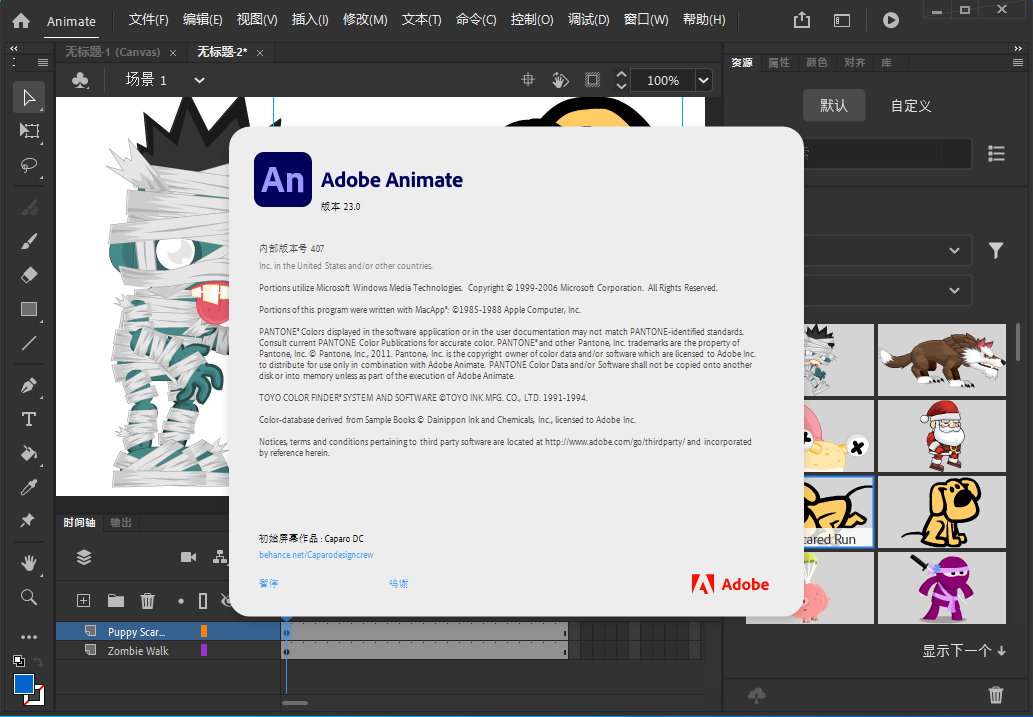The height and width of the screenshot is (717, 1033).
Task: Select the rotation tool in stage bar
Action: click(x=560, y=80)
